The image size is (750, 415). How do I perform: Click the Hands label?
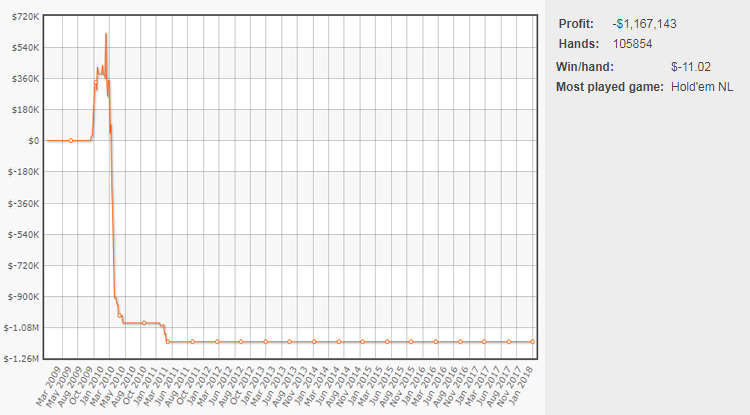tap(578, 43)
